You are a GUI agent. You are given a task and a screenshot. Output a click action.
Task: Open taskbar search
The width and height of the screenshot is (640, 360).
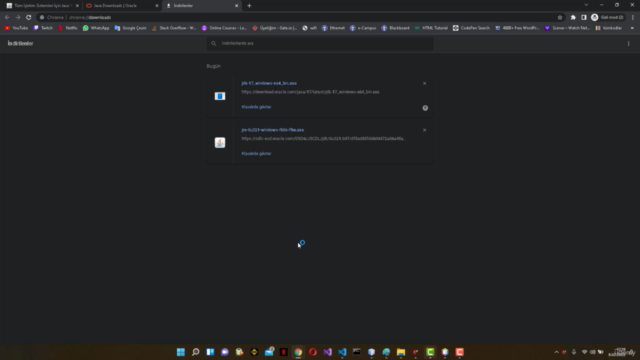(196, 352)
